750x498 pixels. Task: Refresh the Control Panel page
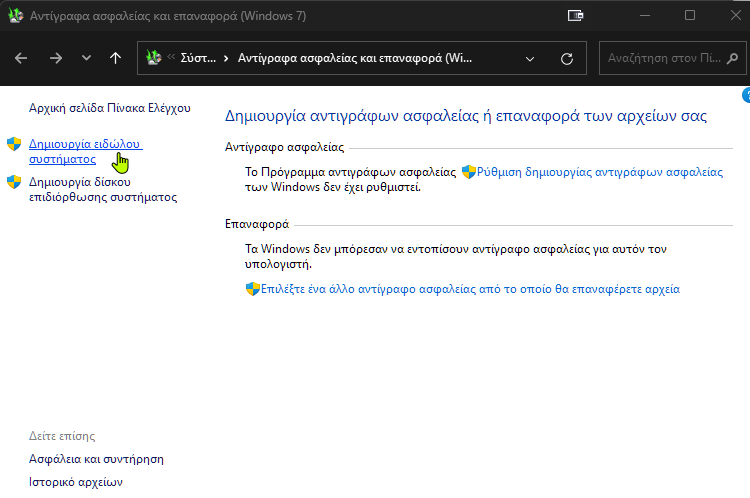click(567, 59)
